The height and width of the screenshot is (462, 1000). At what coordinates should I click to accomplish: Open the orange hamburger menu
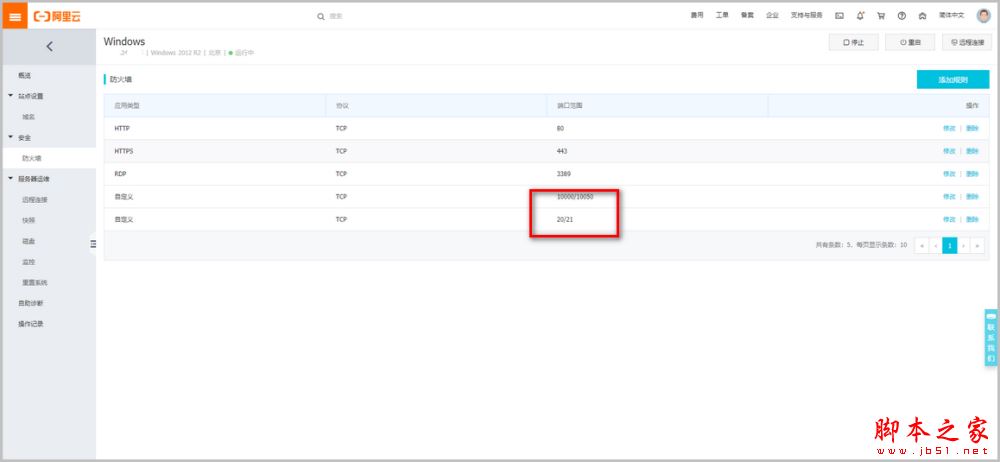(x=17, y=17)
